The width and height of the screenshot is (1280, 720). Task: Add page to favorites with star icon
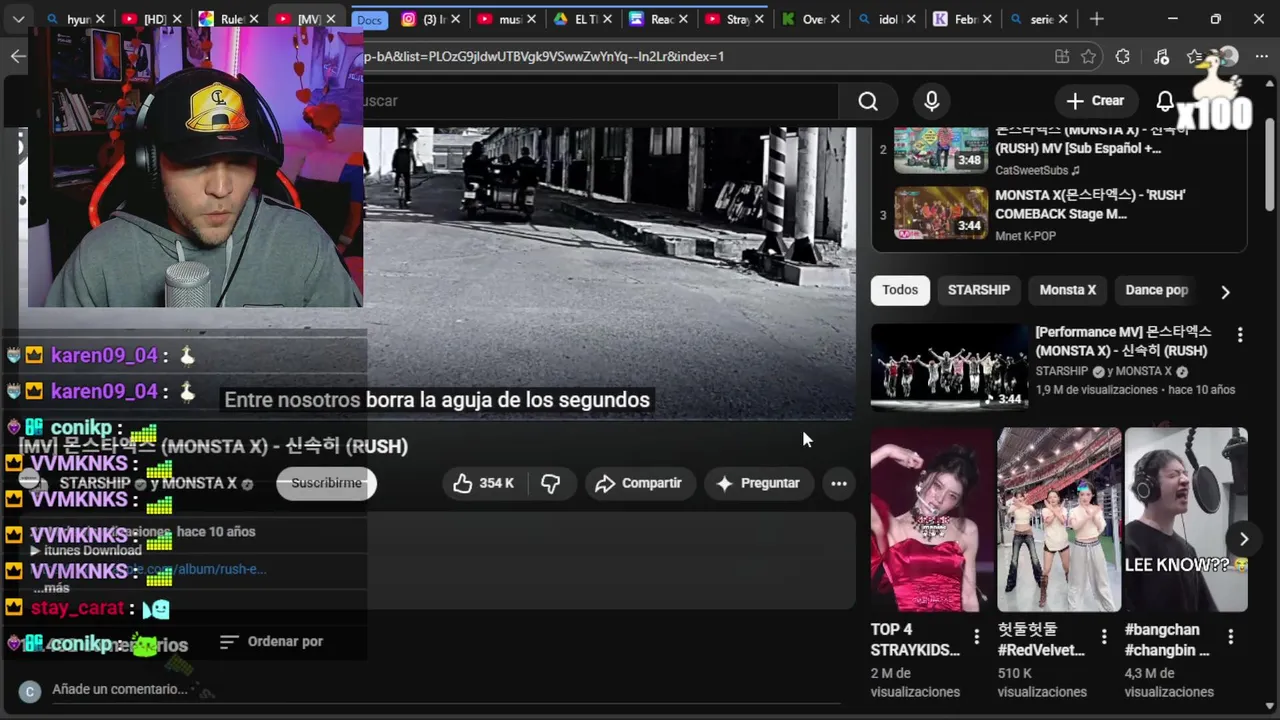pos(1088,57)
